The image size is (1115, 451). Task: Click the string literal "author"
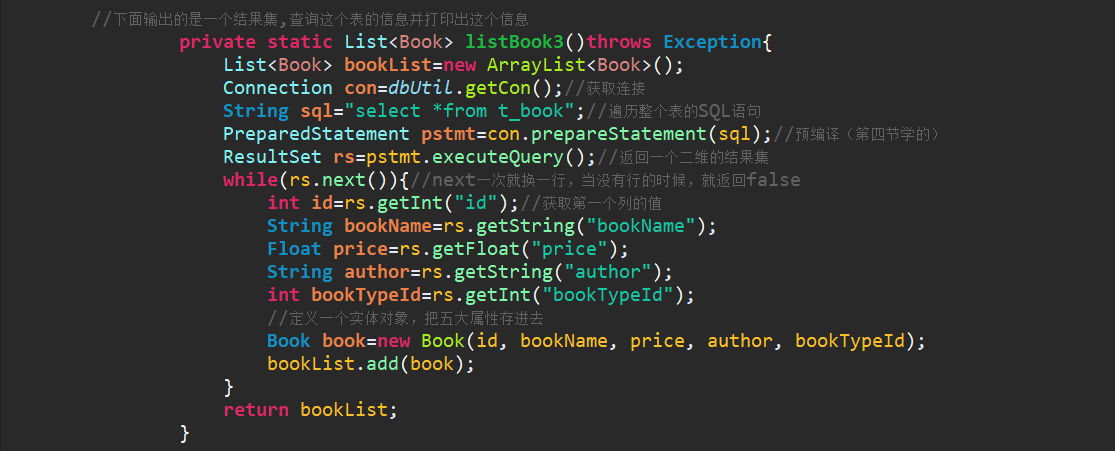[x=608, y=271]
